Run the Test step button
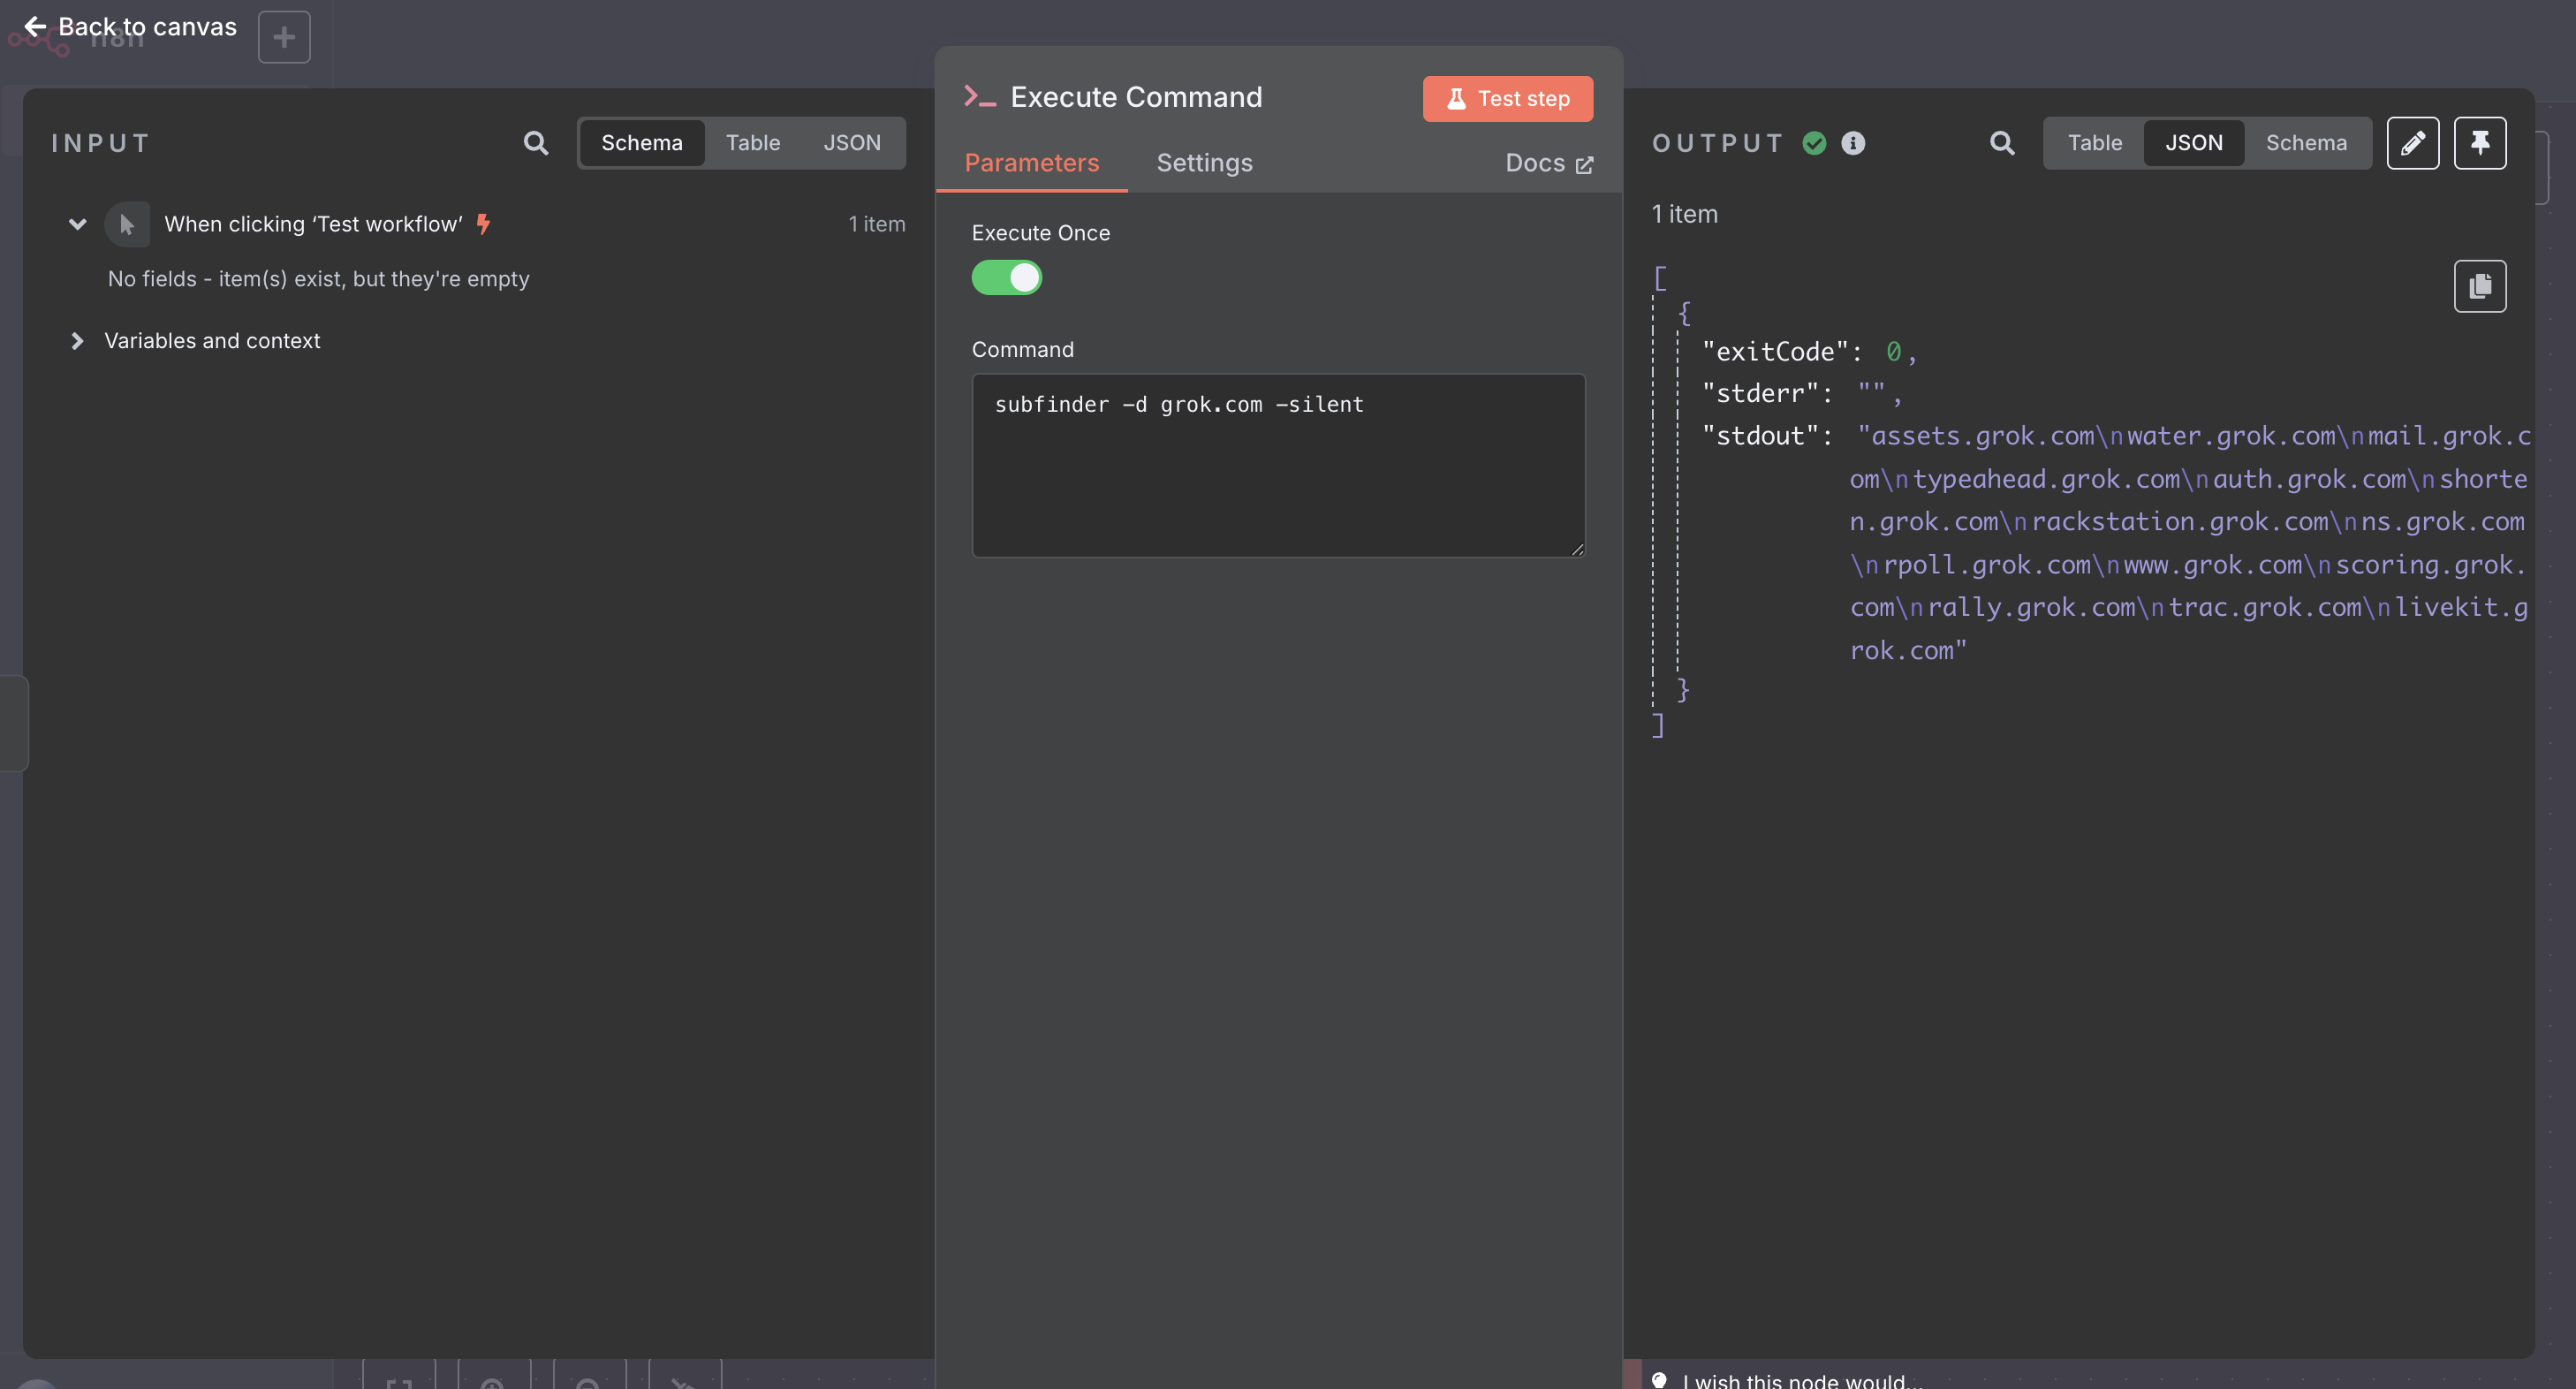This screenshot has height=1389, width=2576. pyautogui.click(x=1508, y=99)
